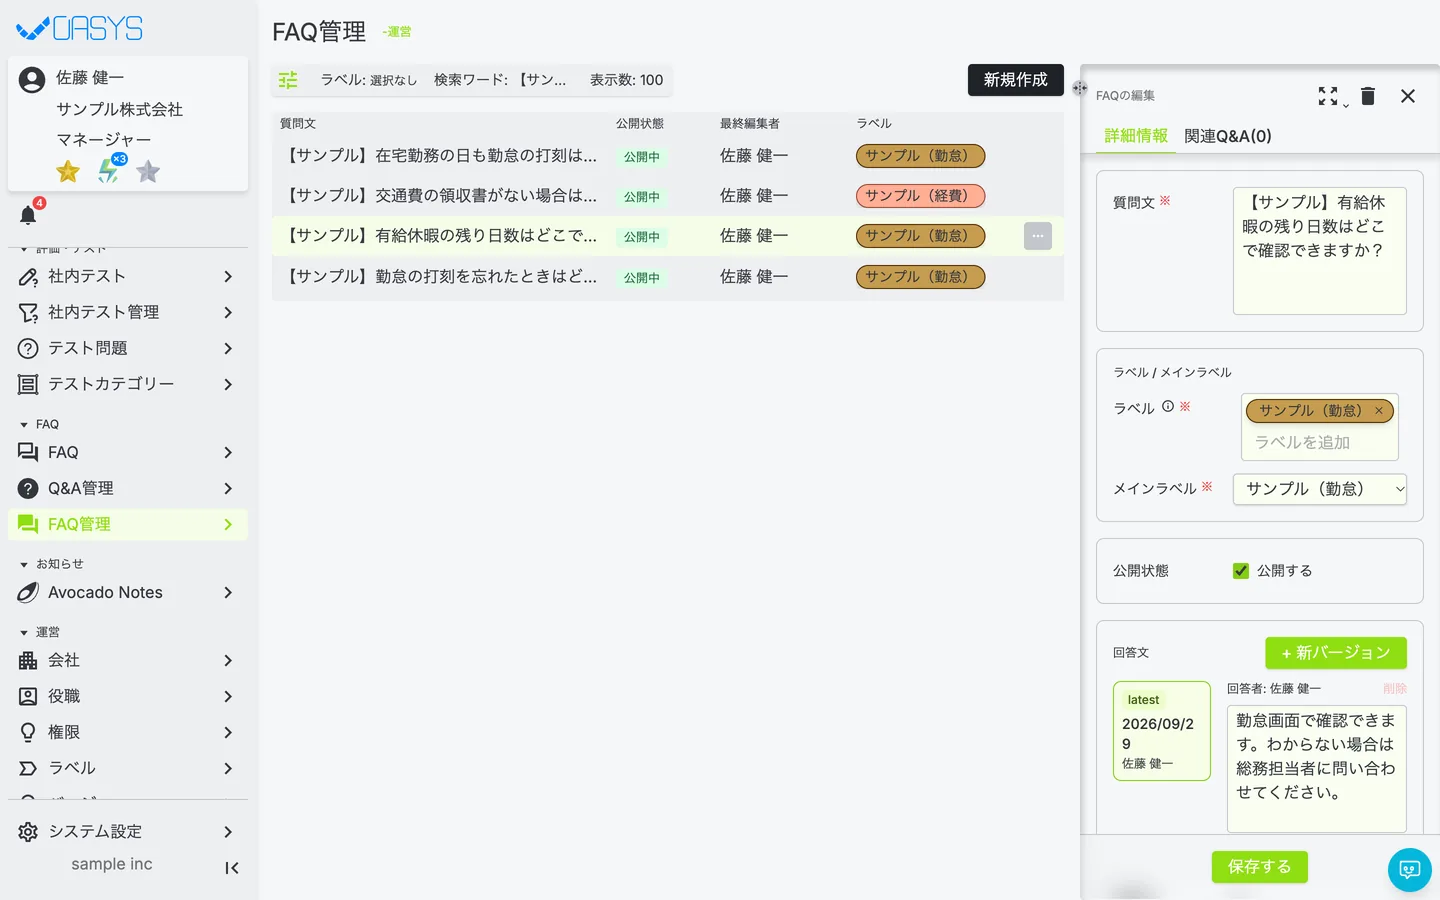Image resolution: width=1440 pixels, height=900 pixels.
Task: Remove サンプル（勤怠） label chip
Action: pyautogui.click(x=1378, y=411)
